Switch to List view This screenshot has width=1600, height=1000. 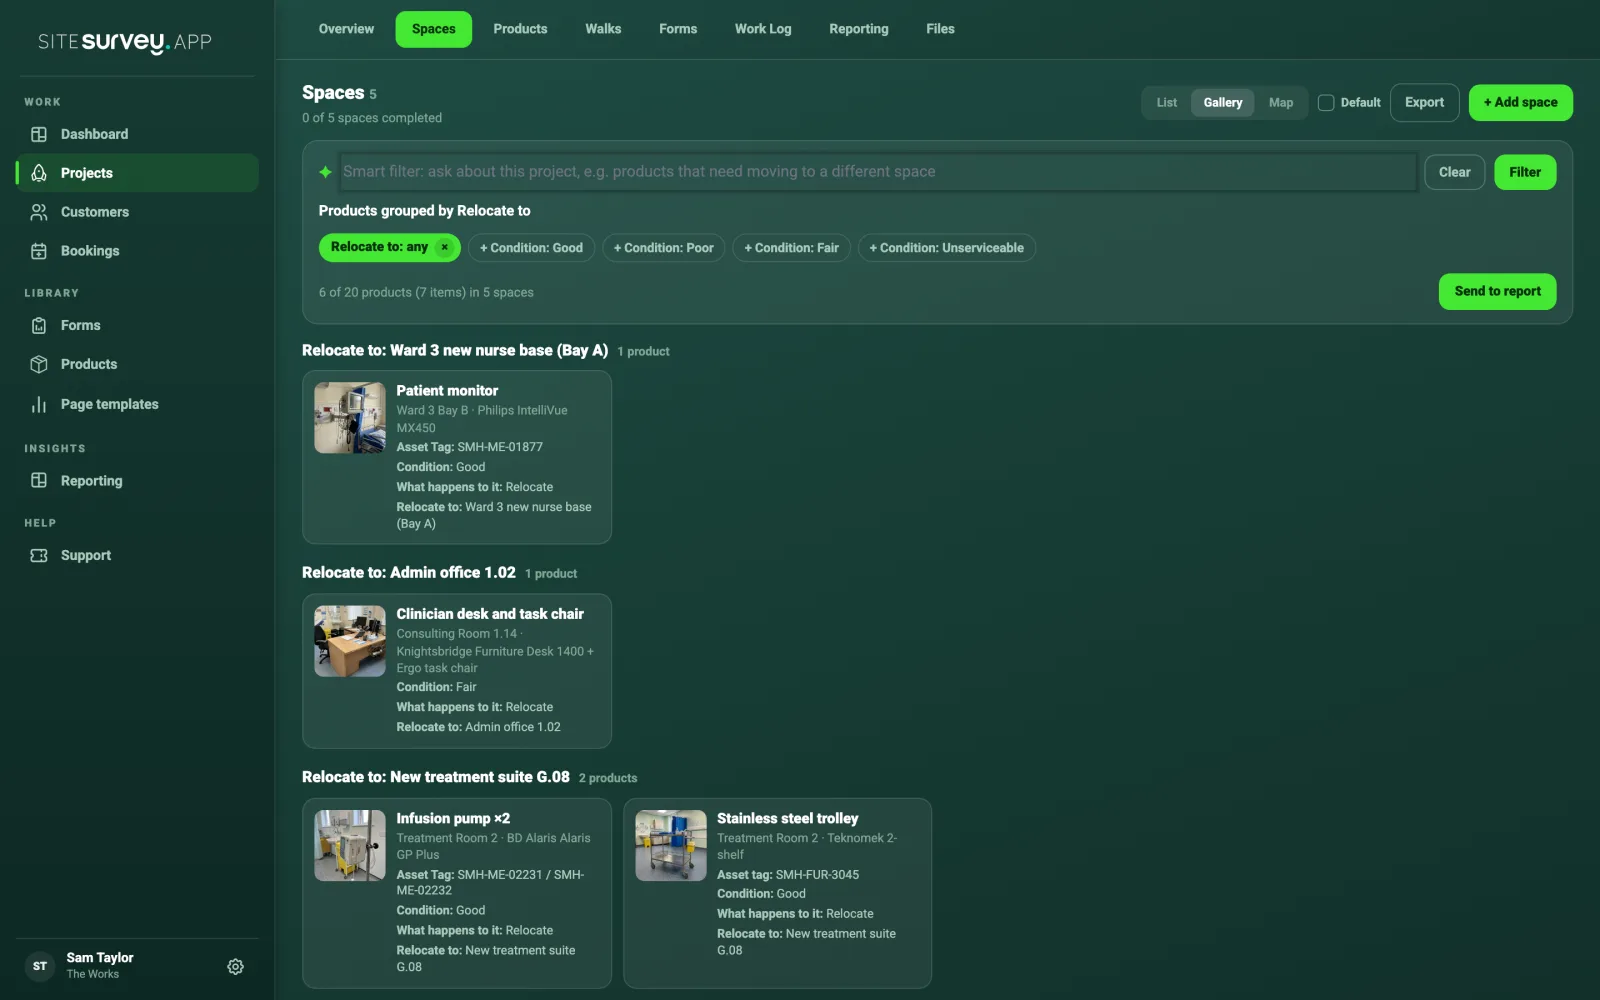click(x=1167, y=102)
